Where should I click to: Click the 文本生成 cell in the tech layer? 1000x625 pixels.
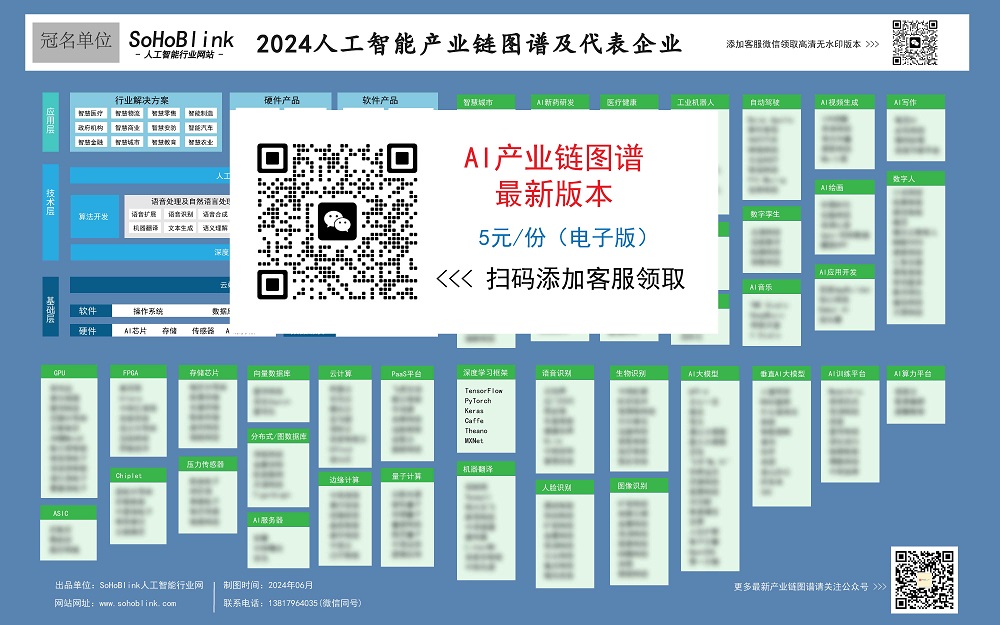coord(180,228)
